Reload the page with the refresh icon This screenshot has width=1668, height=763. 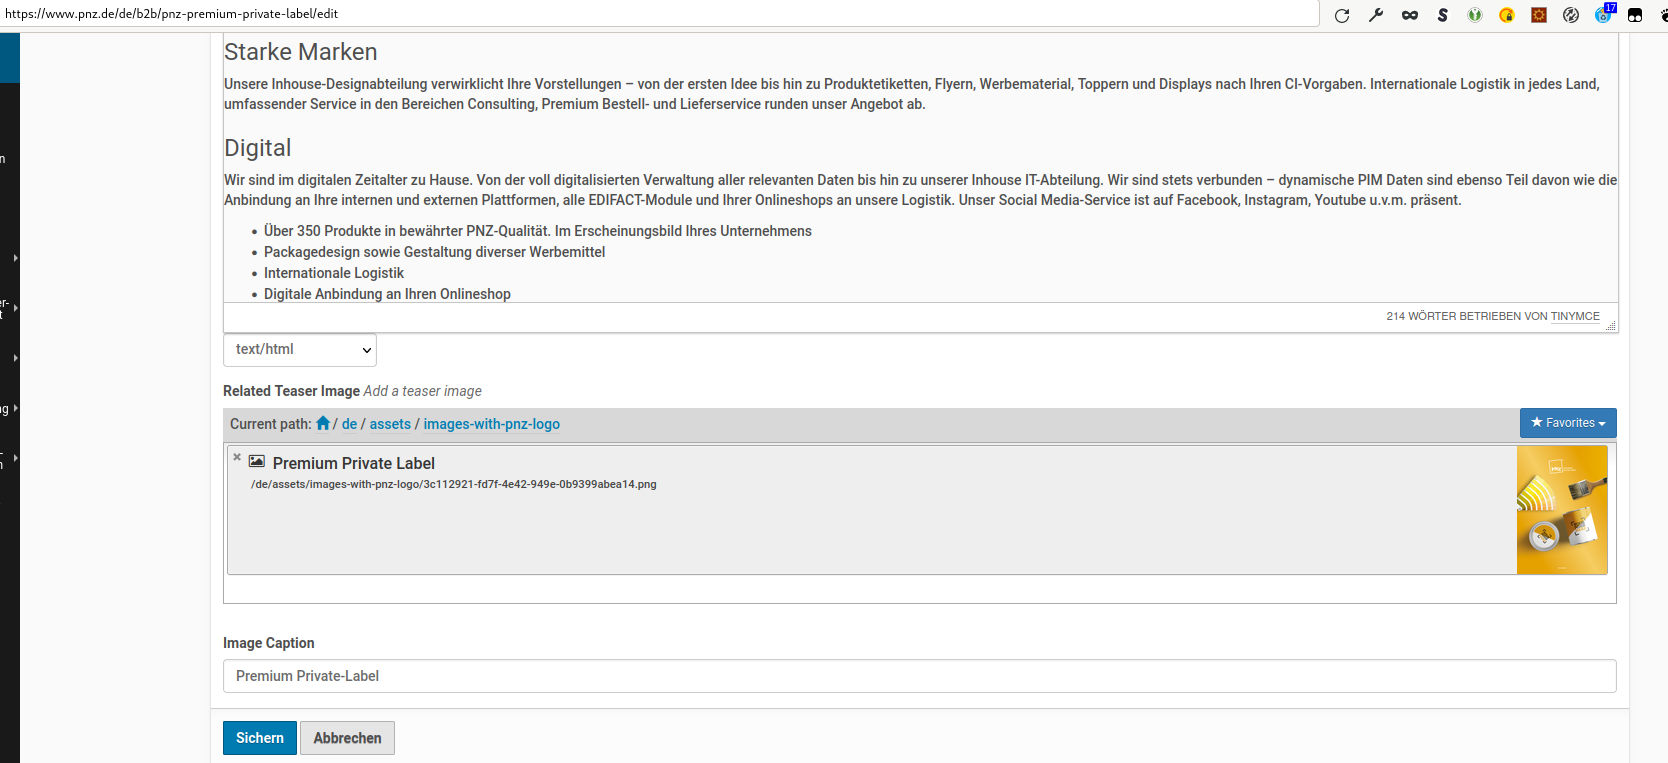(1342, 15)
